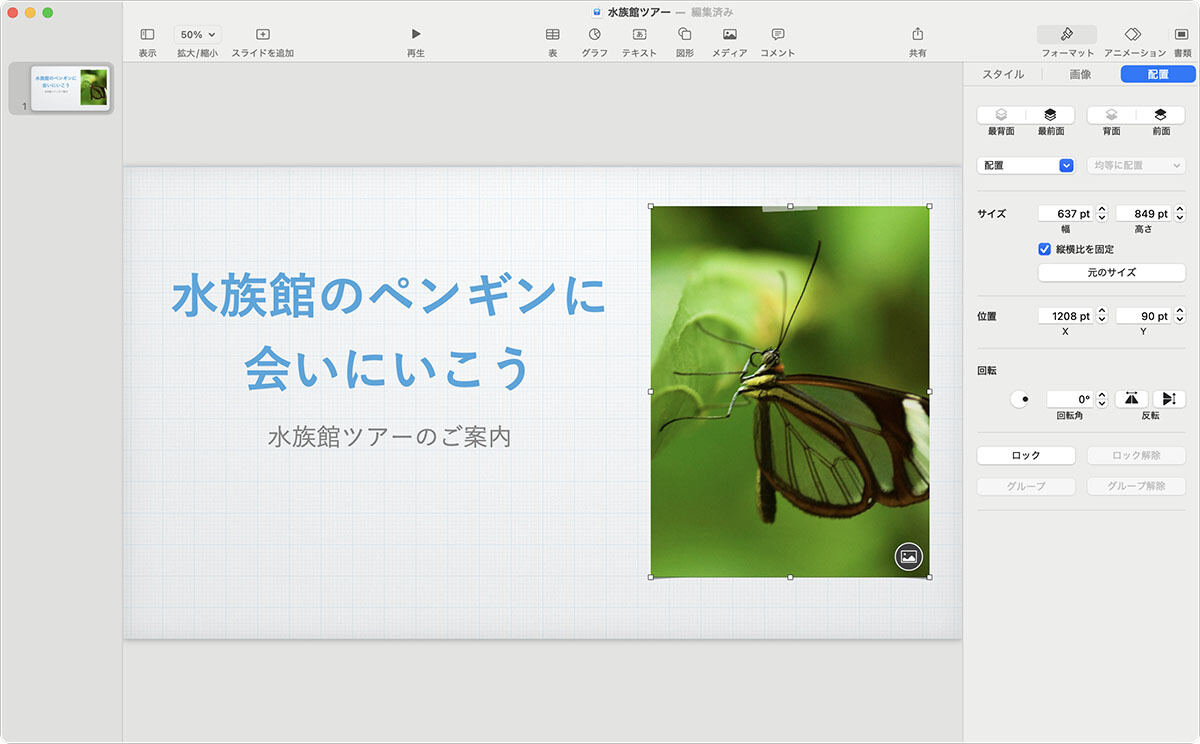Click the Y field showing 90 pt
1200x744 pixels.
pyautogui.click(x=1144, y=316)
